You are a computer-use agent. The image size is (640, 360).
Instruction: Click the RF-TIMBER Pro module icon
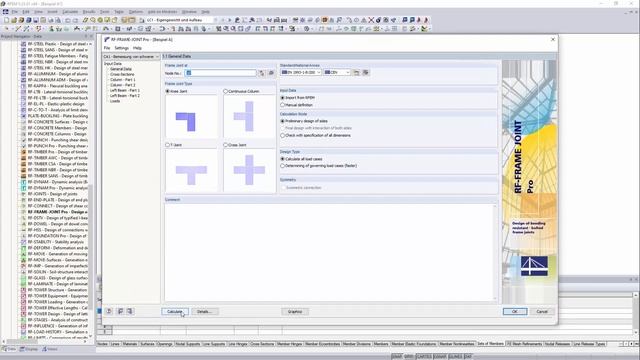(24, 152)
